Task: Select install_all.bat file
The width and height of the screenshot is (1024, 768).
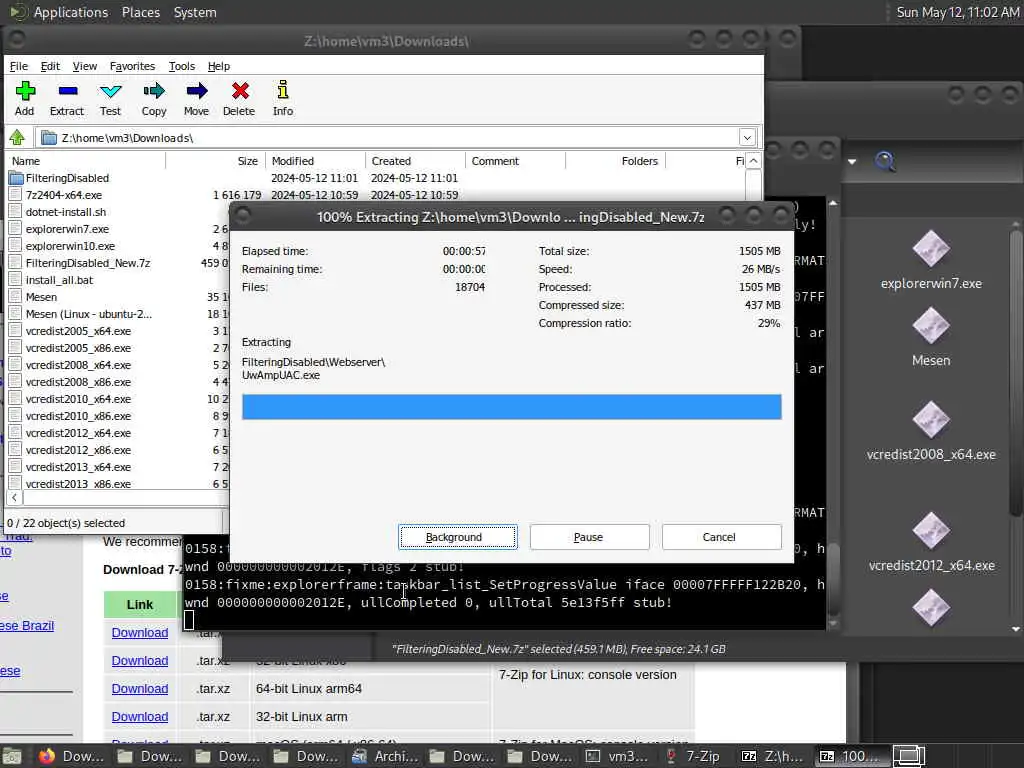Action: (59, 280)
